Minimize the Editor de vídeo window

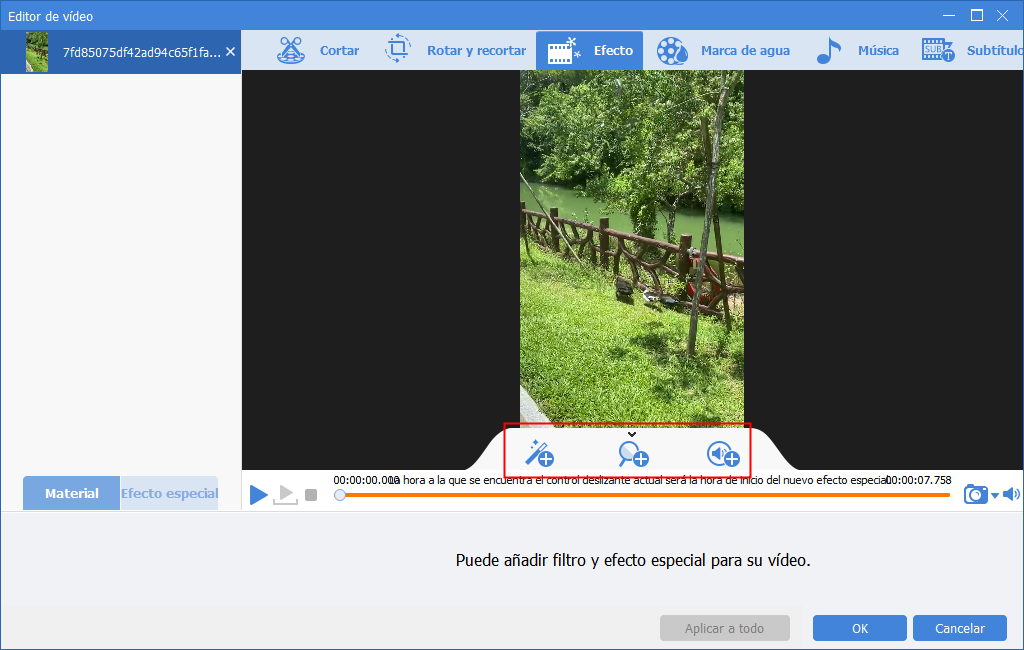pos(949,15)
